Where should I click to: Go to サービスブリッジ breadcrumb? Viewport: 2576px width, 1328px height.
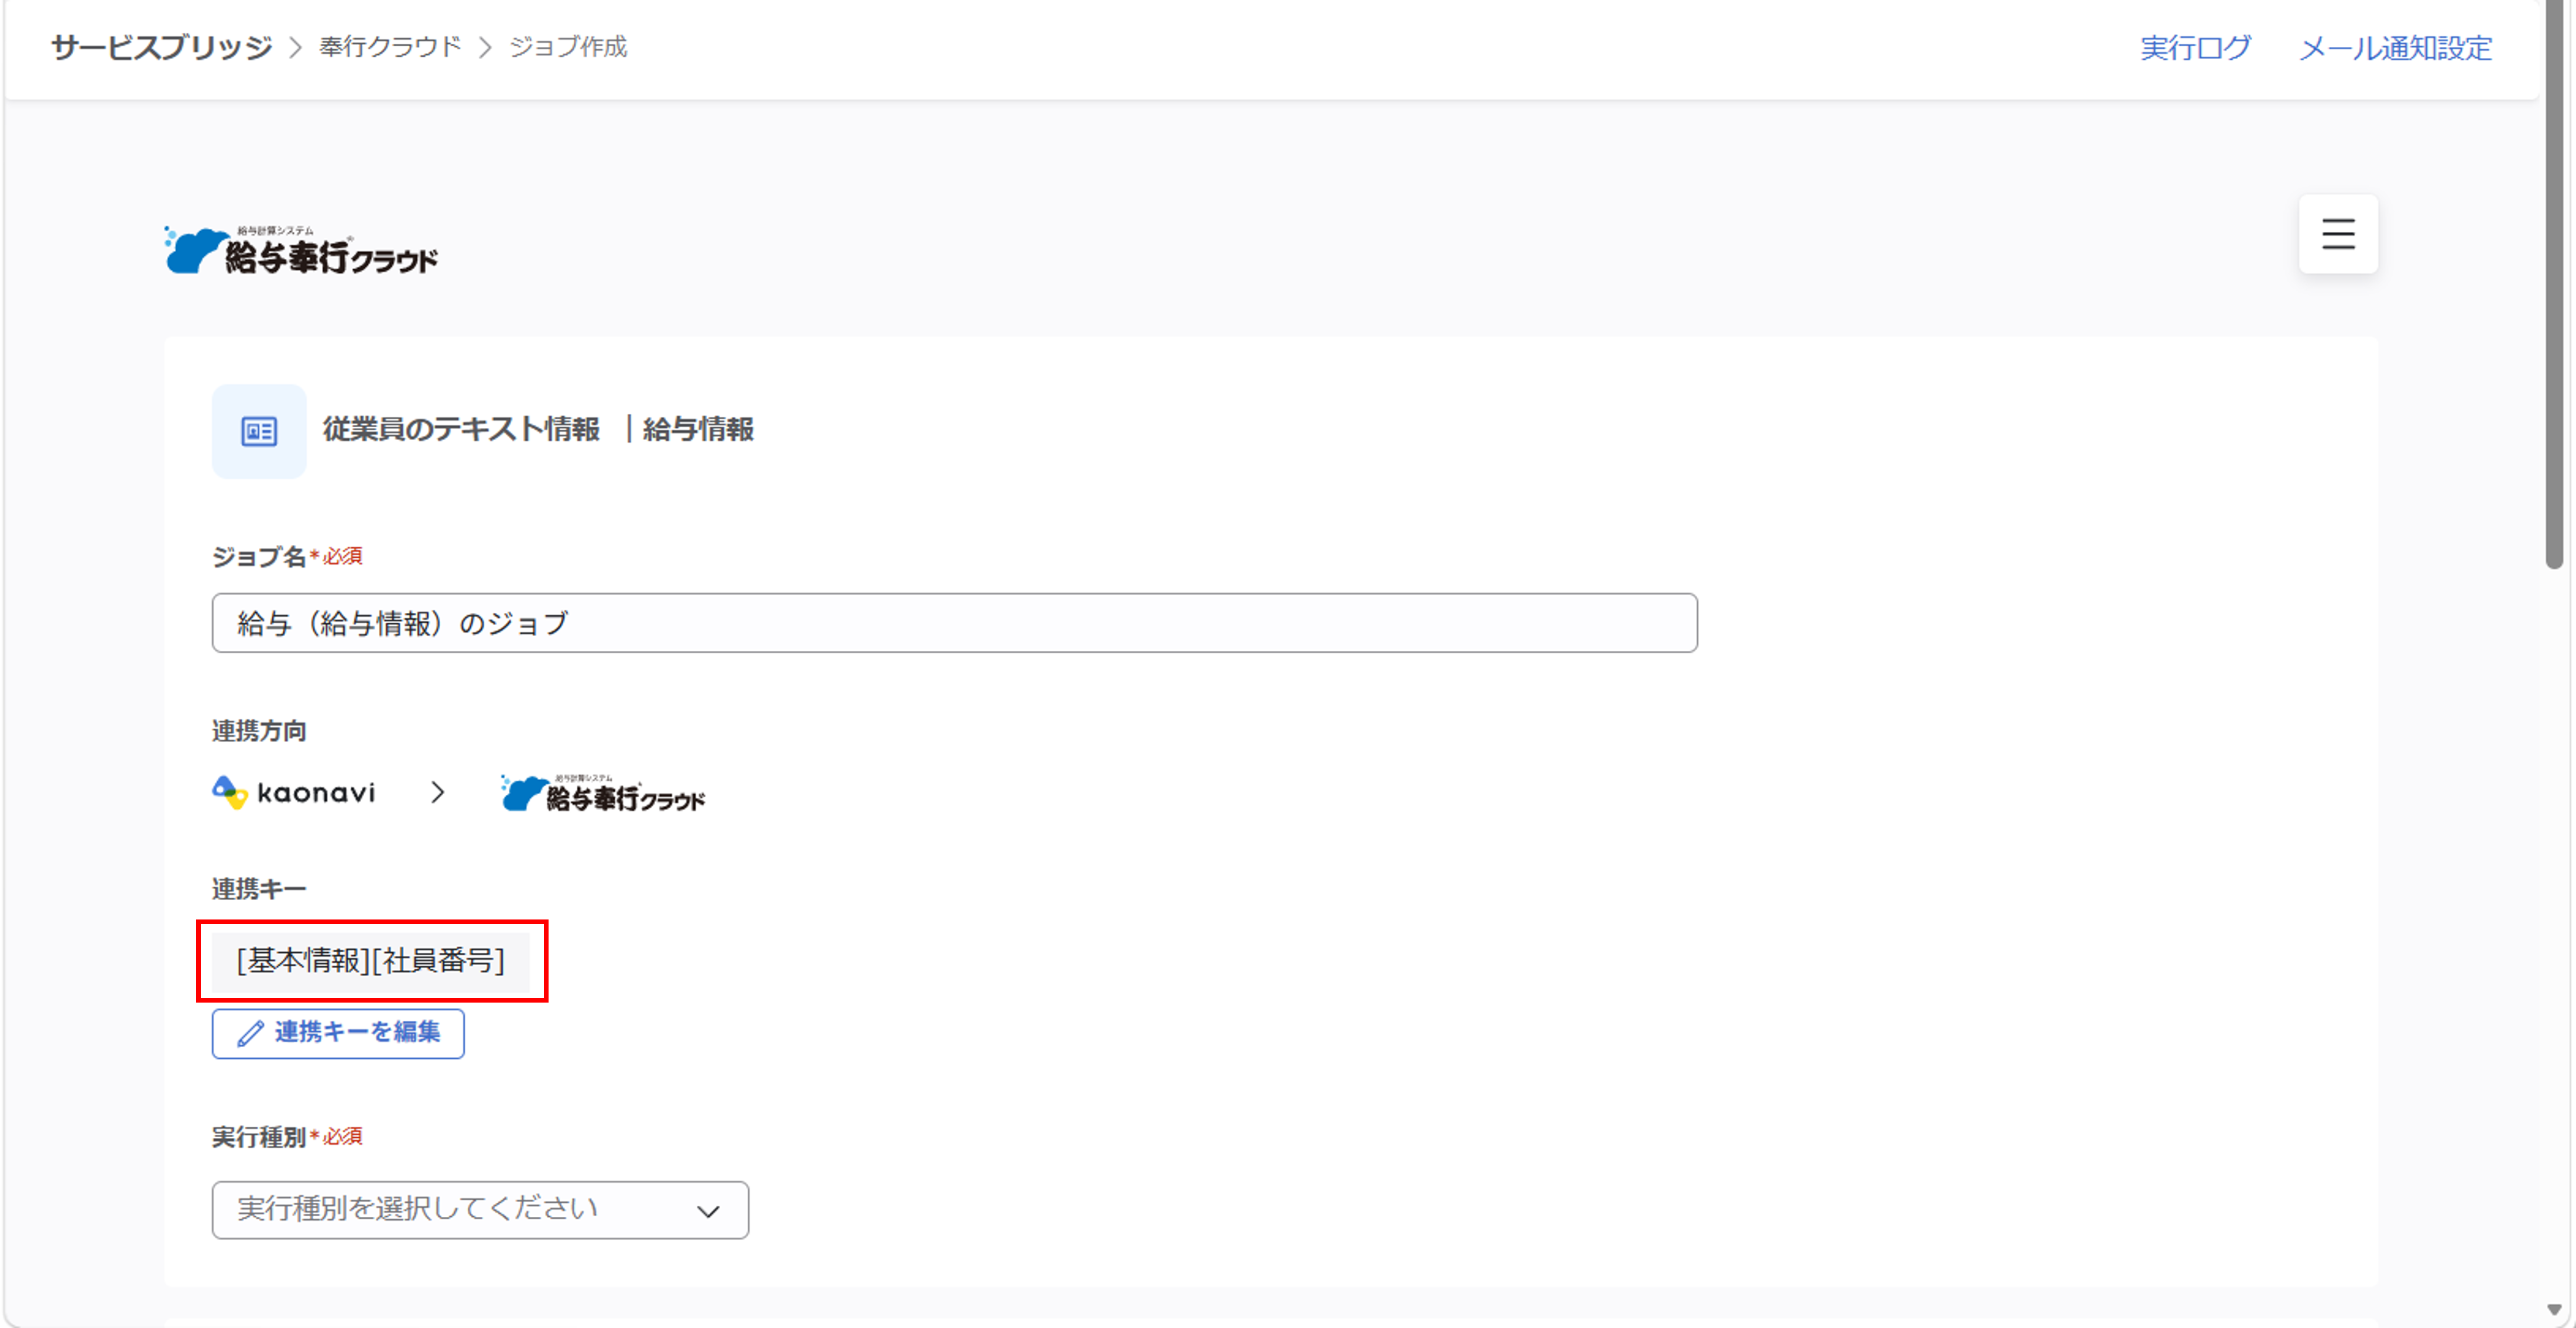tap(161, 47)
